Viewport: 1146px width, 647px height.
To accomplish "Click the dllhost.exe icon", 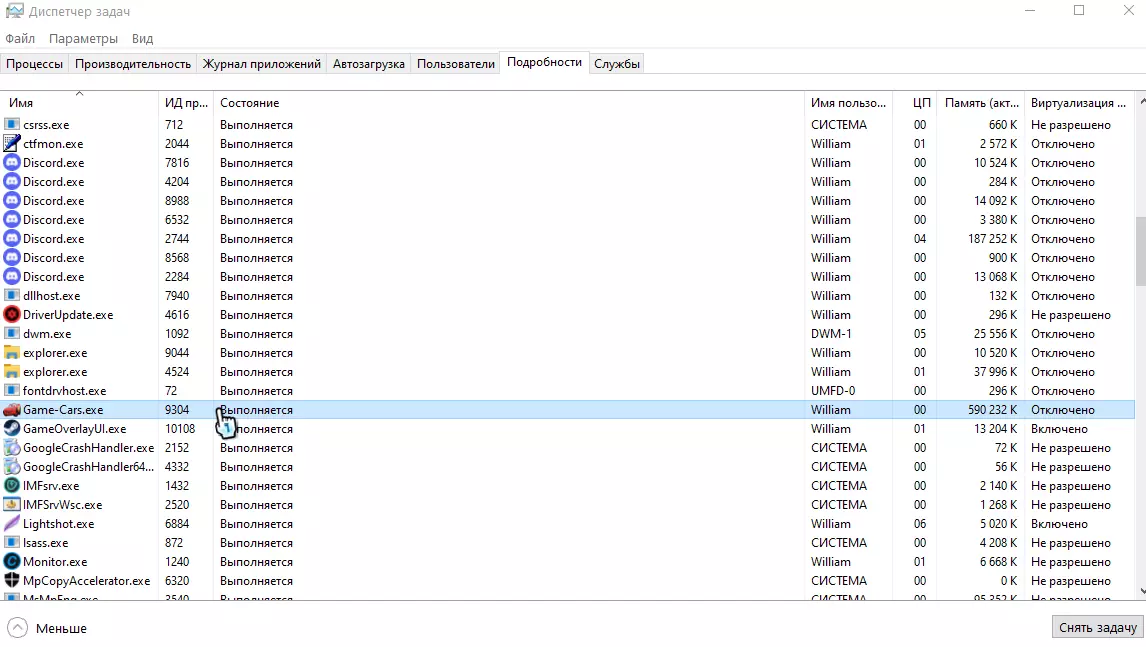I will point(12,296).
